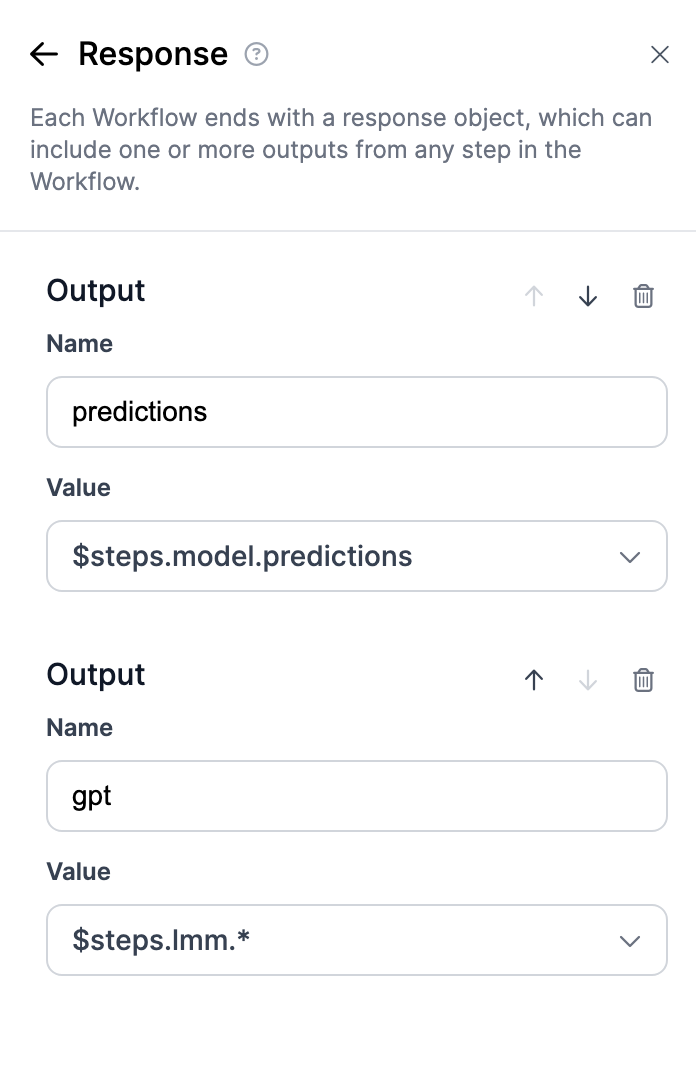Open the help icon beside Response
Viewport: 696px width, 1084px height.
click(x=257, y=54)
